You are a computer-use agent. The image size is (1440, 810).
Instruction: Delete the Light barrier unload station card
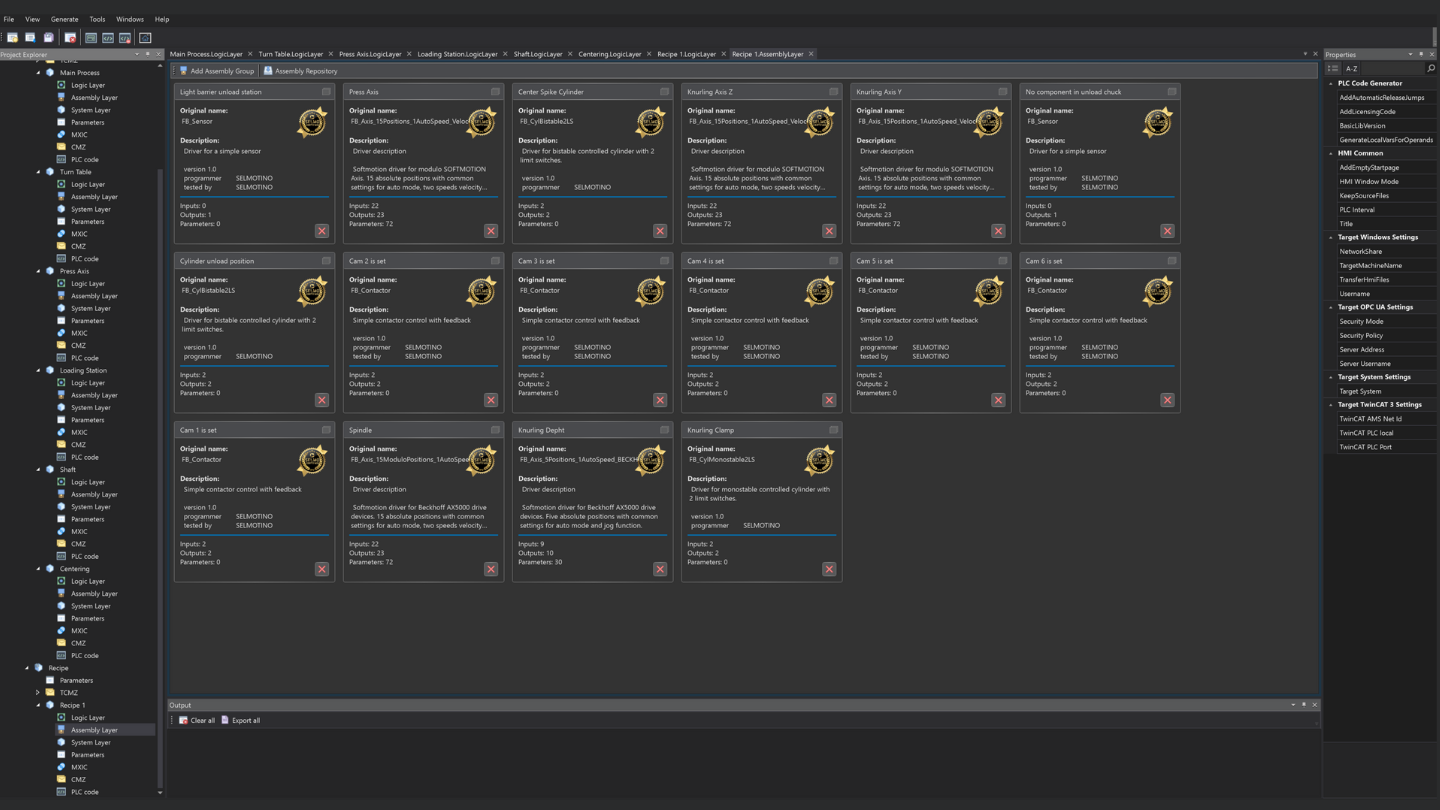[x=322, y=231]
